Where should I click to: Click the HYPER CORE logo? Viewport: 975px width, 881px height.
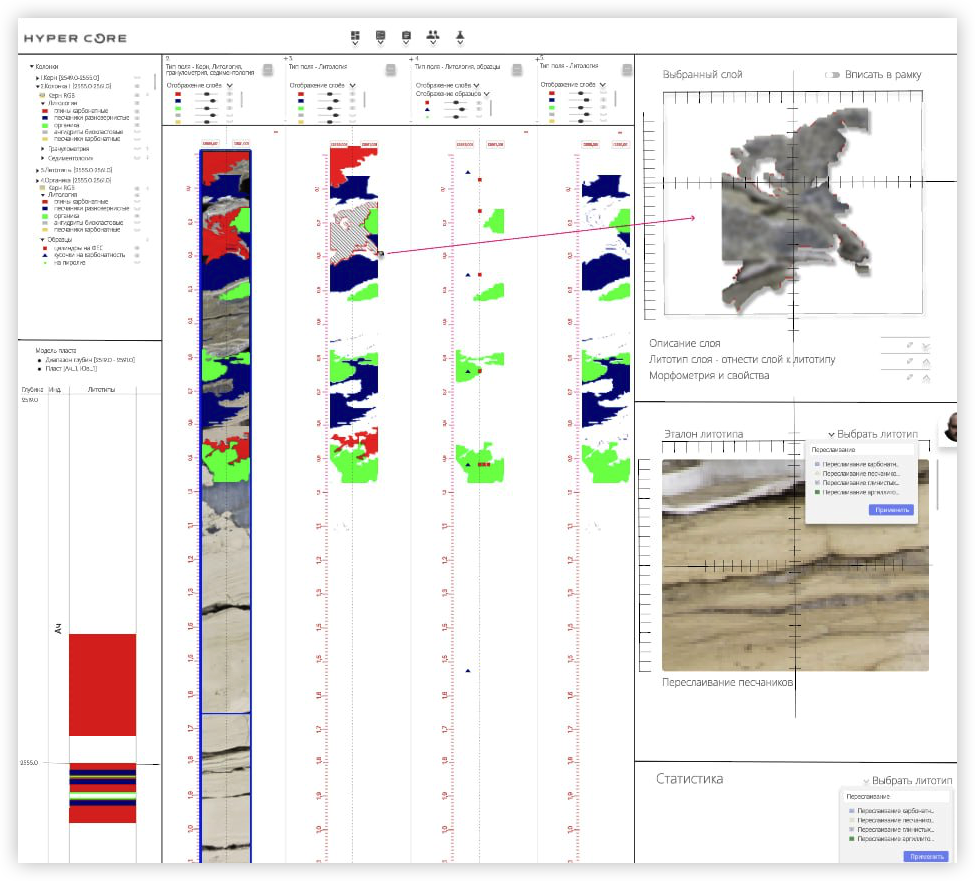point(75,38)
